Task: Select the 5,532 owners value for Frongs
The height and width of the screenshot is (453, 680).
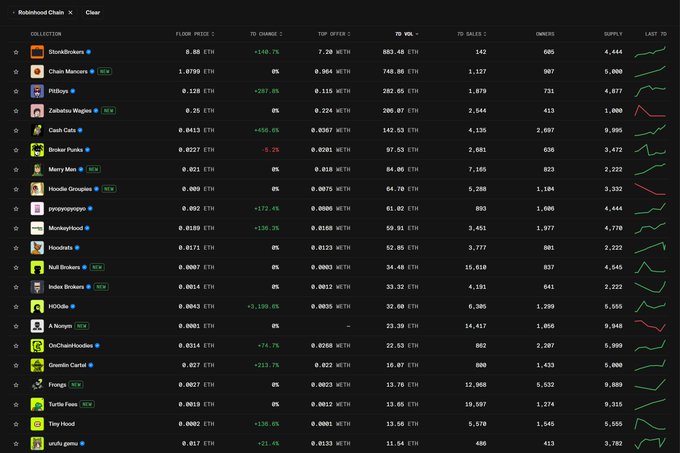Action: coord(545,385)
